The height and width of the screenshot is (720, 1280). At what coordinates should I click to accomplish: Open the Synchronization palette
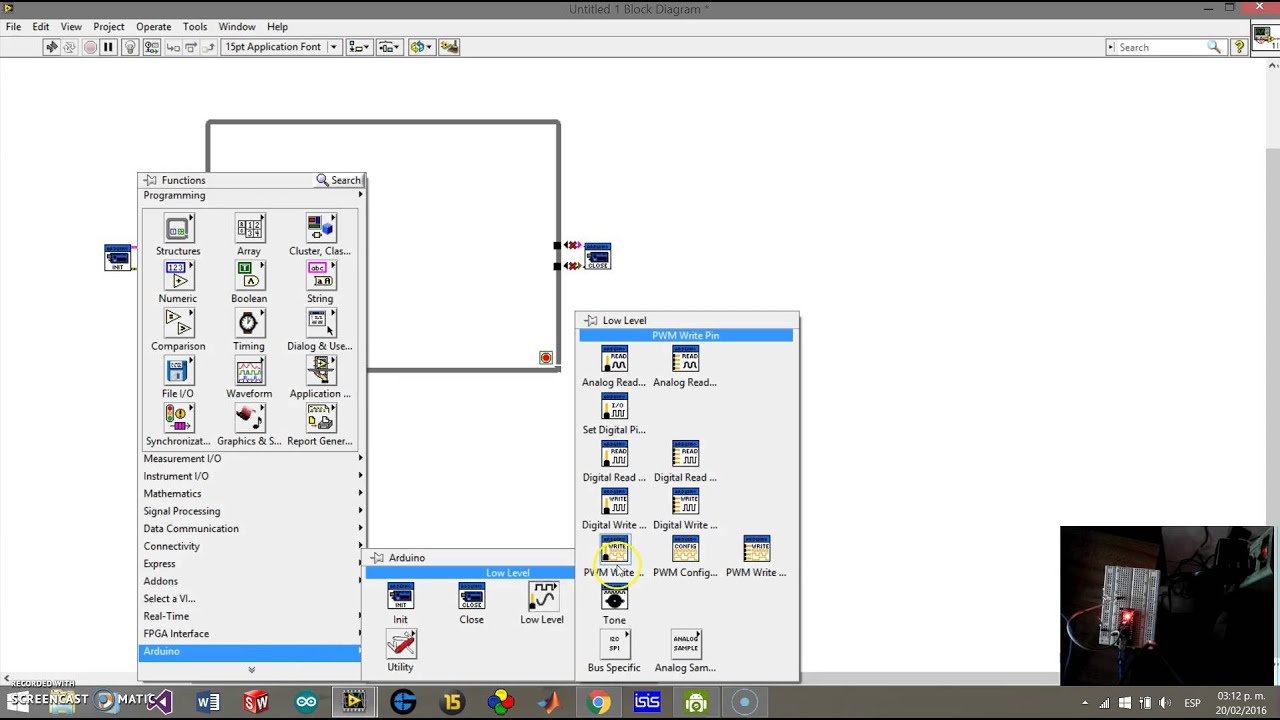pos(178,419)
